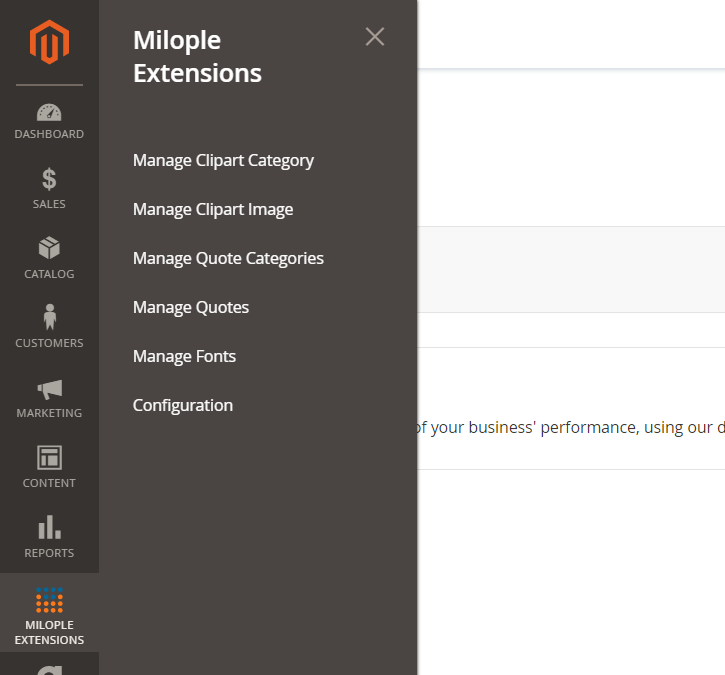Screen dimensions: 725x675
Task: Click the gray banner area right of the flyout
Action: coord(570,269)
